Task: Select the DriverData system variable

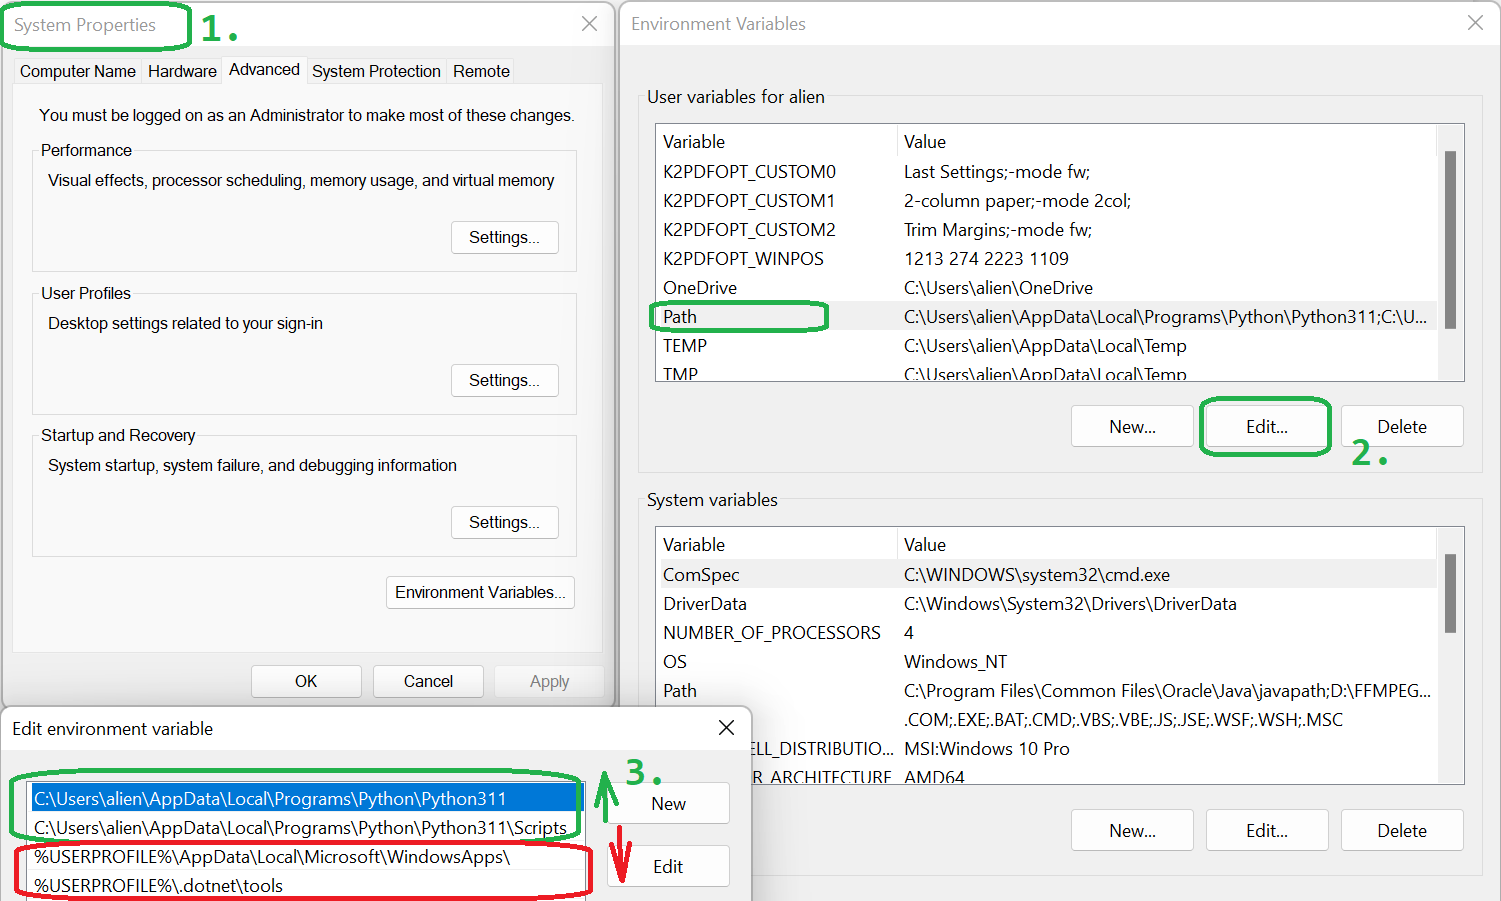Action: tap(1046, 604)
